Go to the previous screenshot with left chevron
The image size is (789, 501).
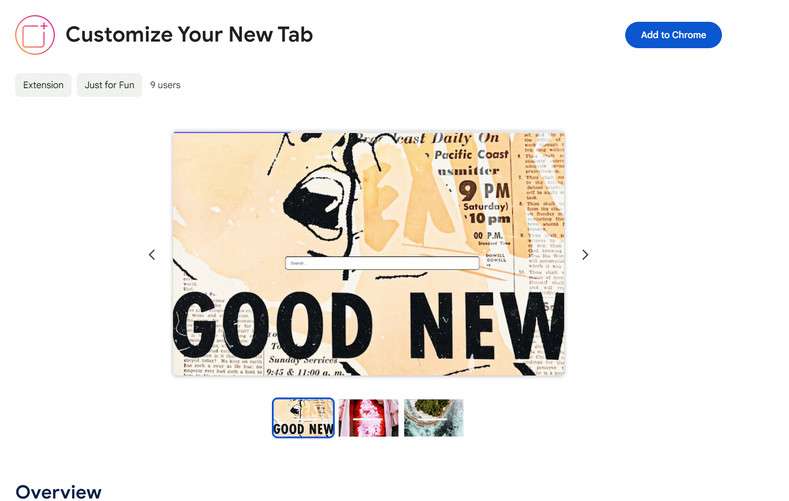[152, 255]
